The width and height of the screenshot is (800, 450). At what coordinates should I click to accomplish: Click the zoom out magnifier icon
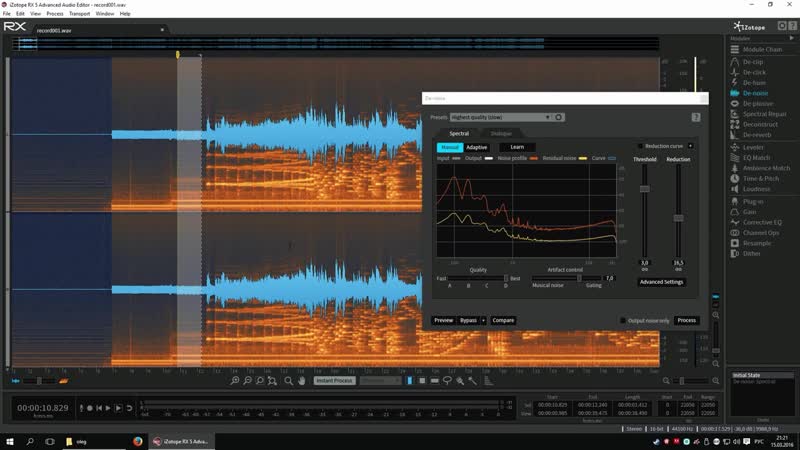coord(247,381)
